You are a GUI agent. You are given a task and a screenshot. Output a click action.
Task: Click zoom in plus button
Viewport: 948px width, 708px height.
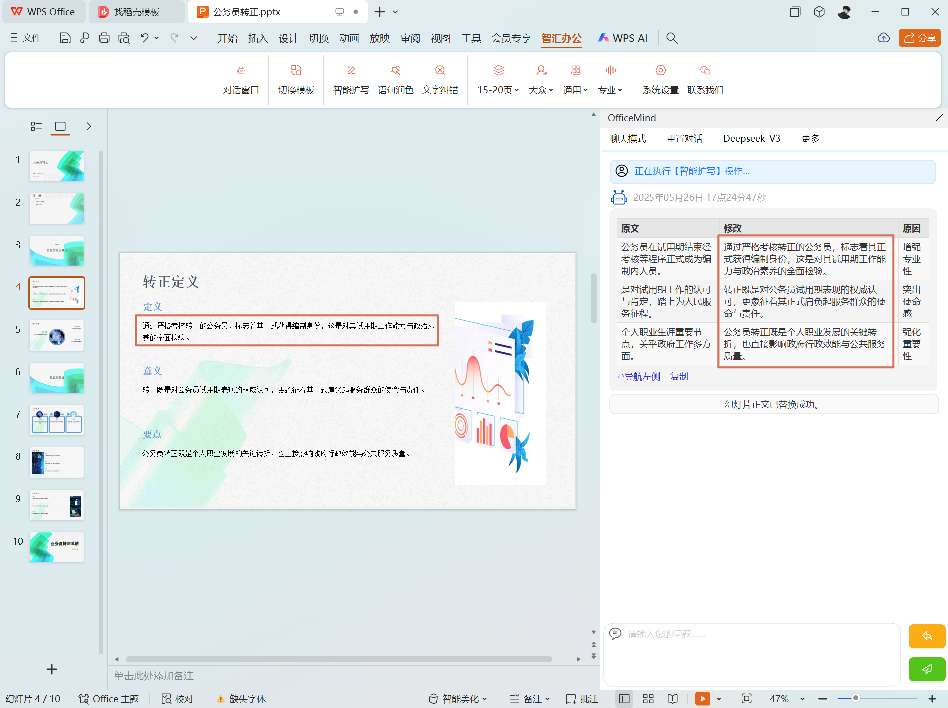click(x=932, y=698)
